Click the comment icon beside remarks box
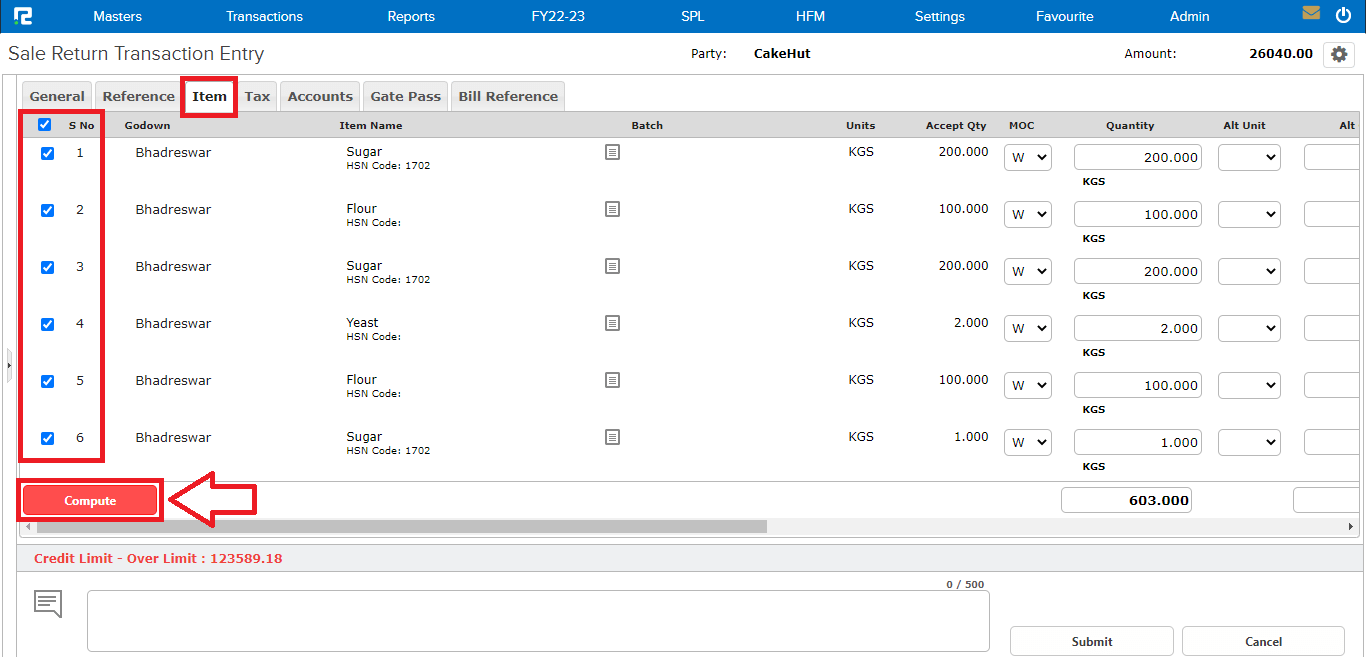Viewport: 1366px width, 657px height. click(x=48, y=603)
